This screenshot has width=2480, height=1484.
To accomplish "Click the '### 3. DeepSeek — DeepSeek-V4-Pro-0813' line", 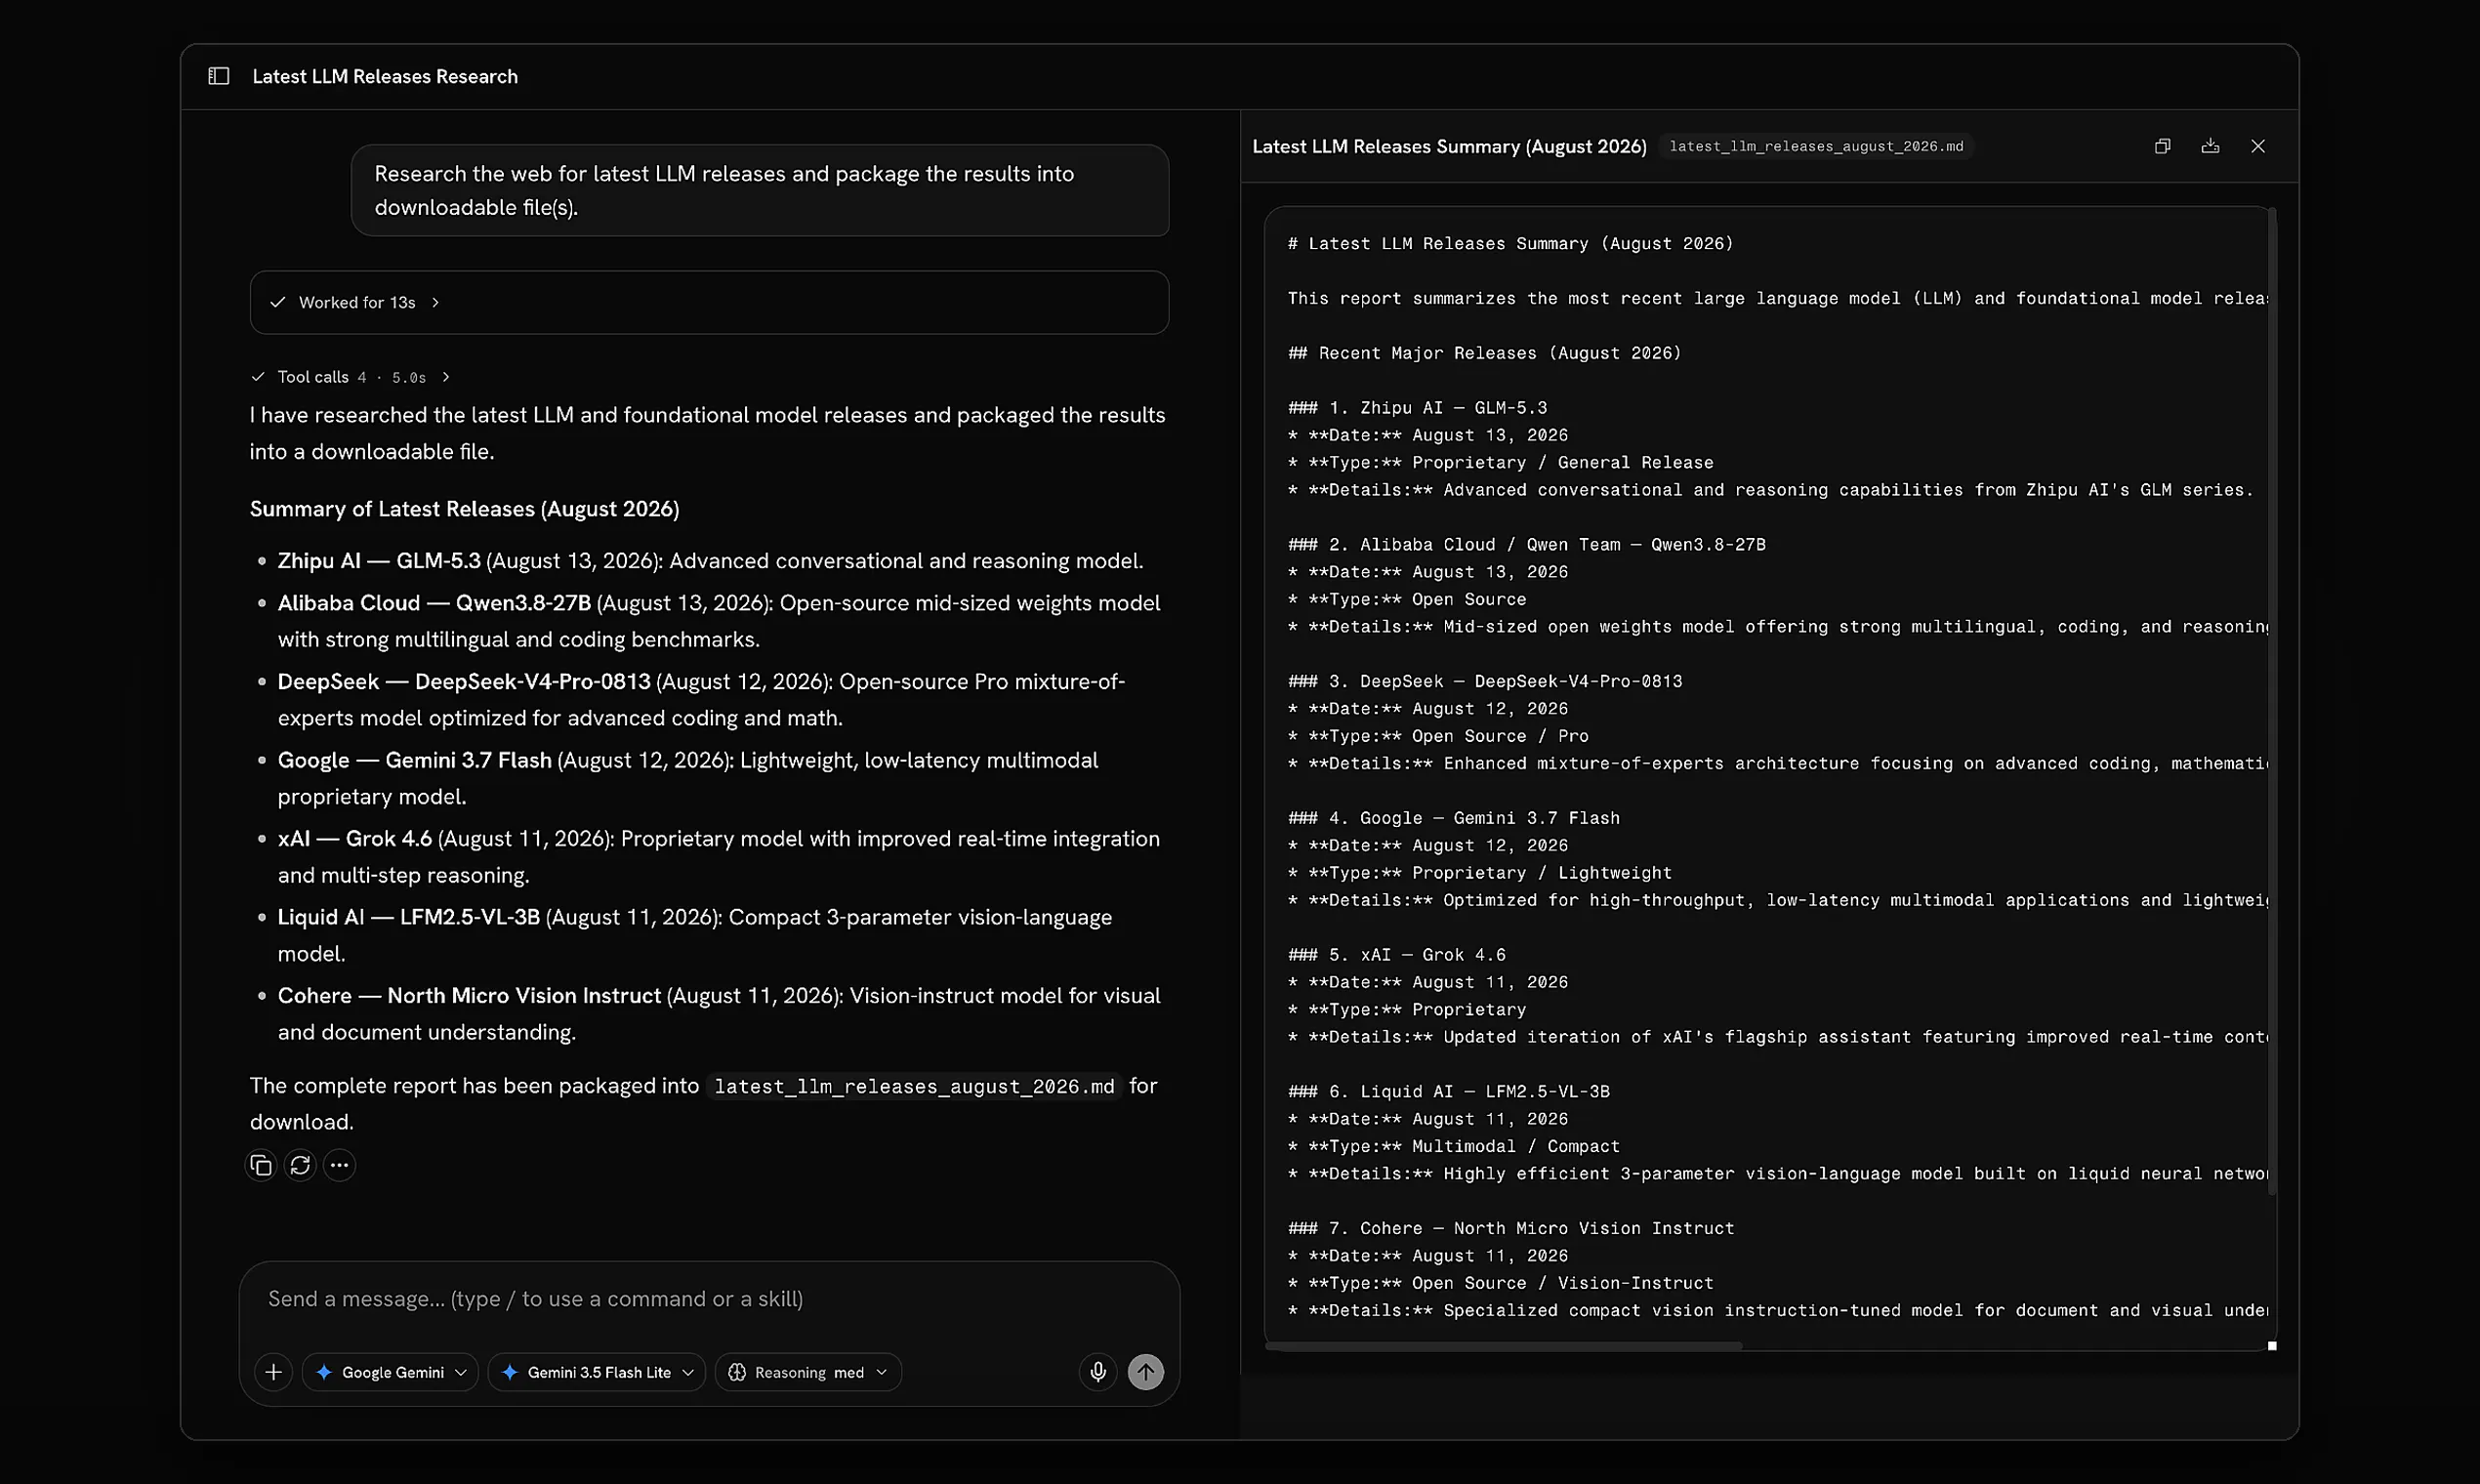I will (1485, 682).
